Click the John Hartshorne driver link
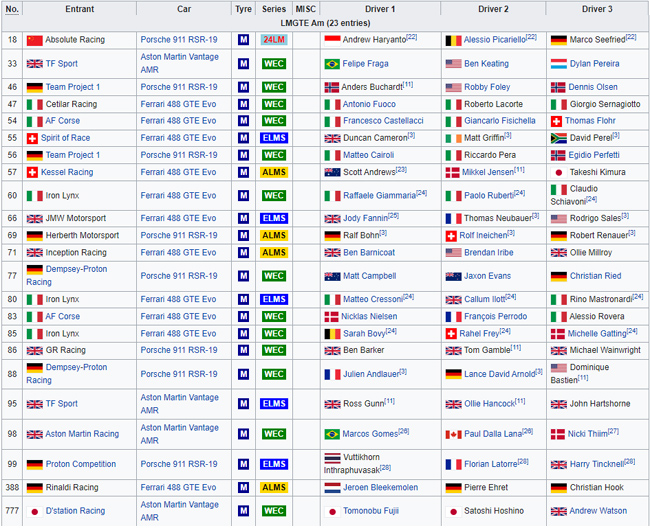 click(x=600, y=403)
